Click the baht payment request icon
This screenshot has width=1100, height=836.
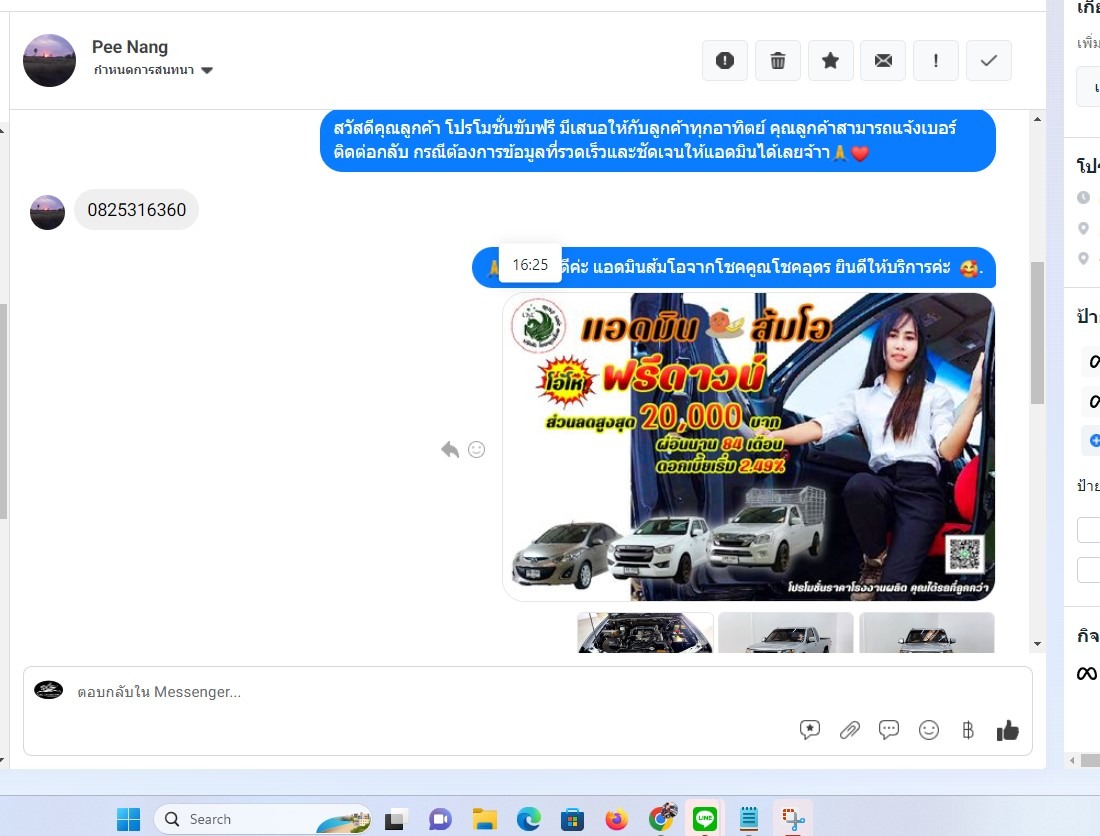click(967, 730)
